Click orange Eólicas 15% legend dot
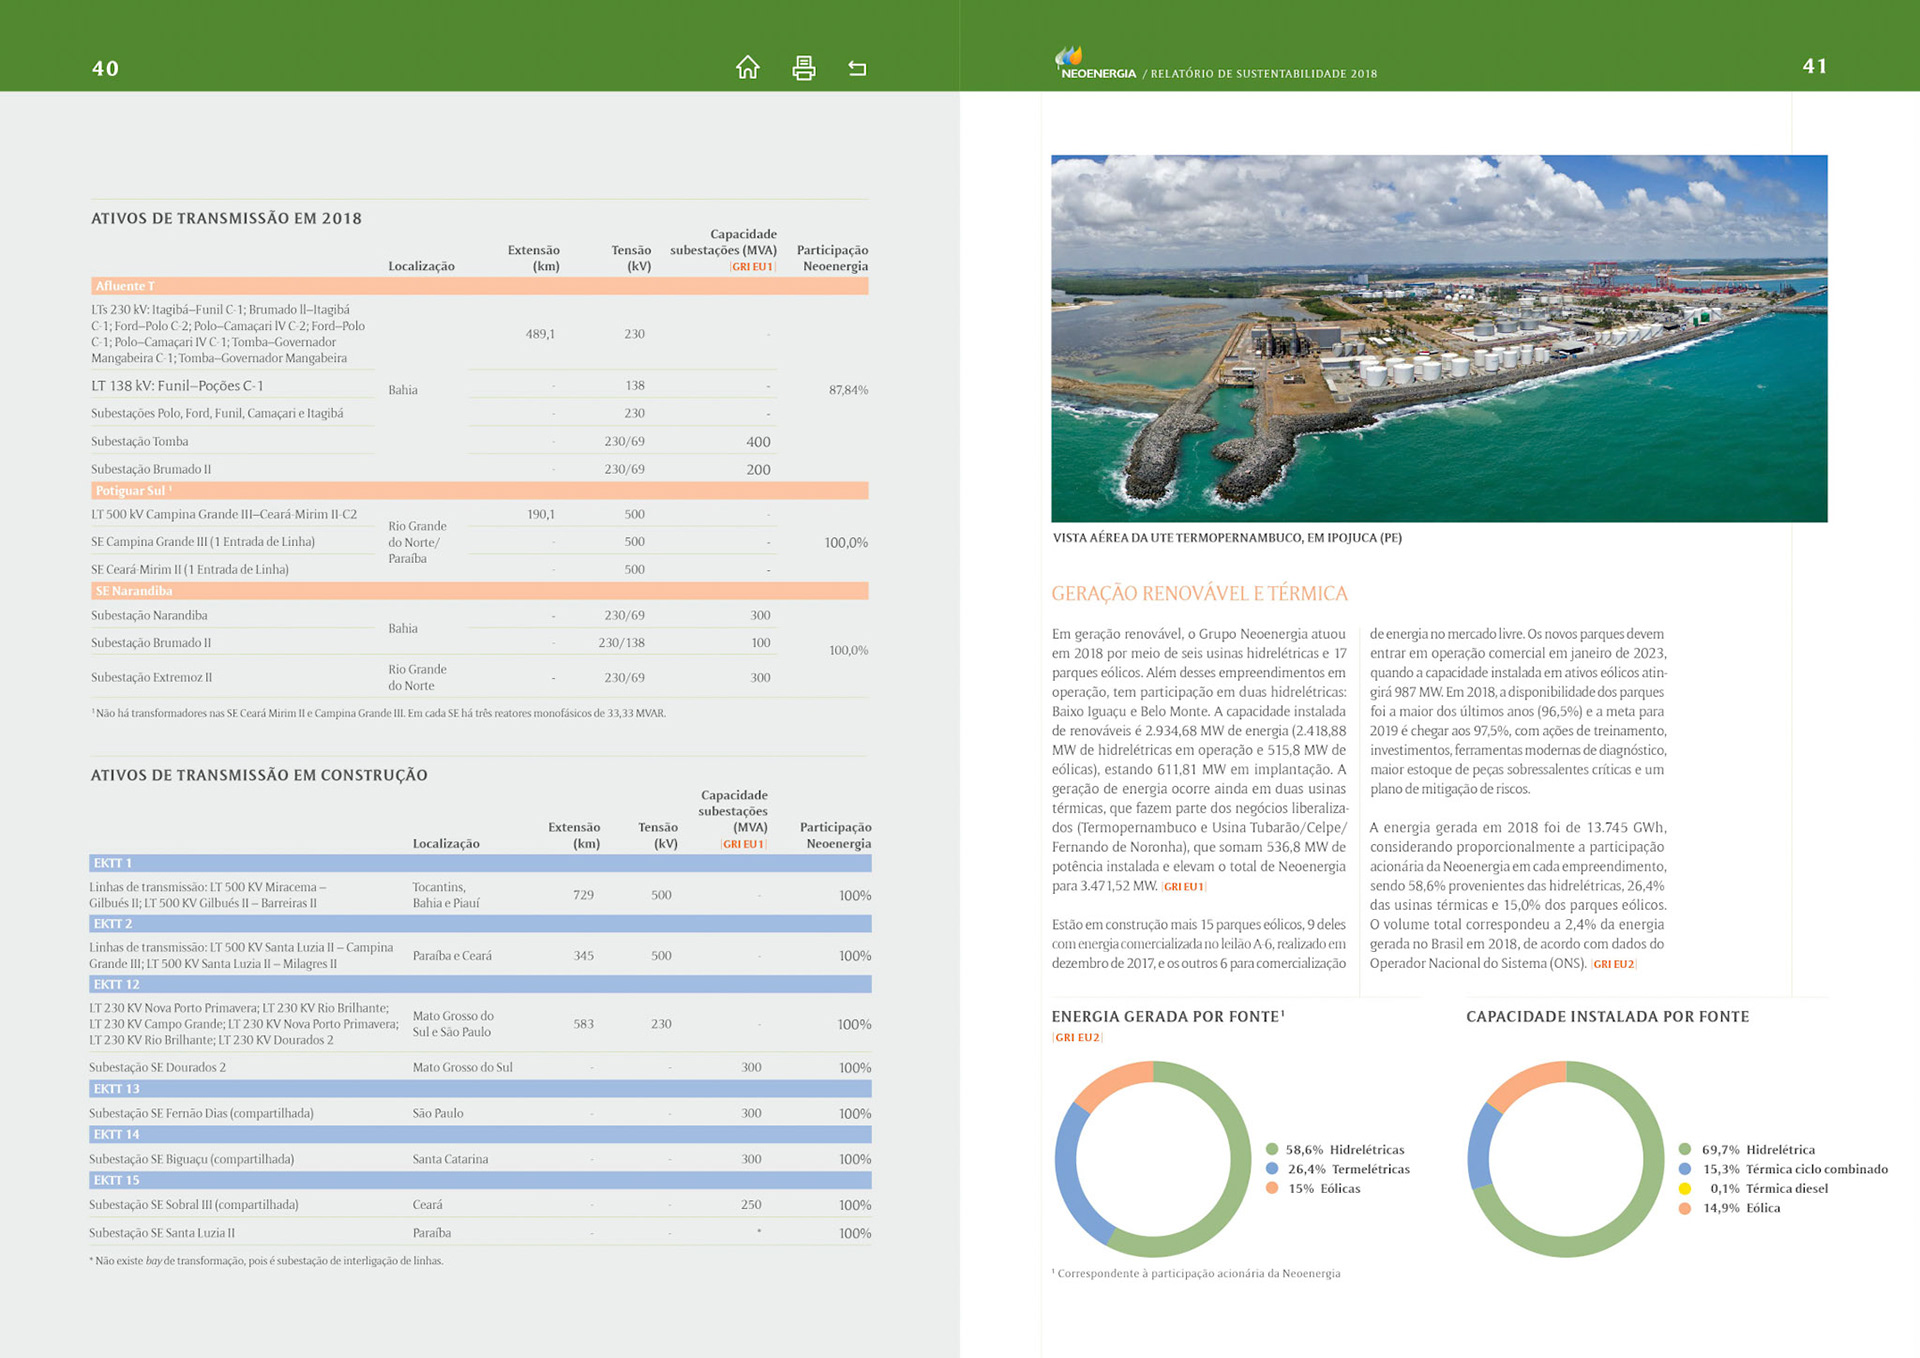 point(1272,1188)
